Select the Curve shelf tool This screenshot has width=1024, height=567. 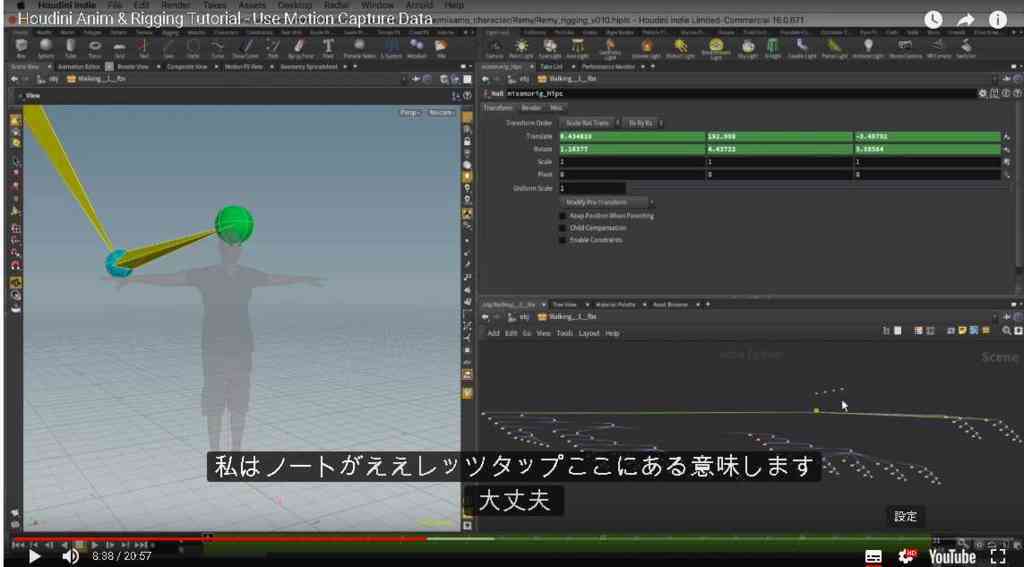[x=217, y=48]
